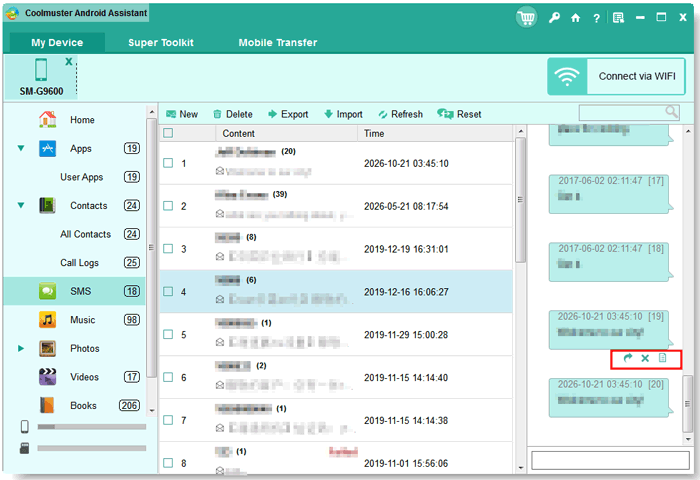This screenshot has width=700, height=480.
Task: Open the Mobile Transfer tab
Action: [x=278, y=42]
